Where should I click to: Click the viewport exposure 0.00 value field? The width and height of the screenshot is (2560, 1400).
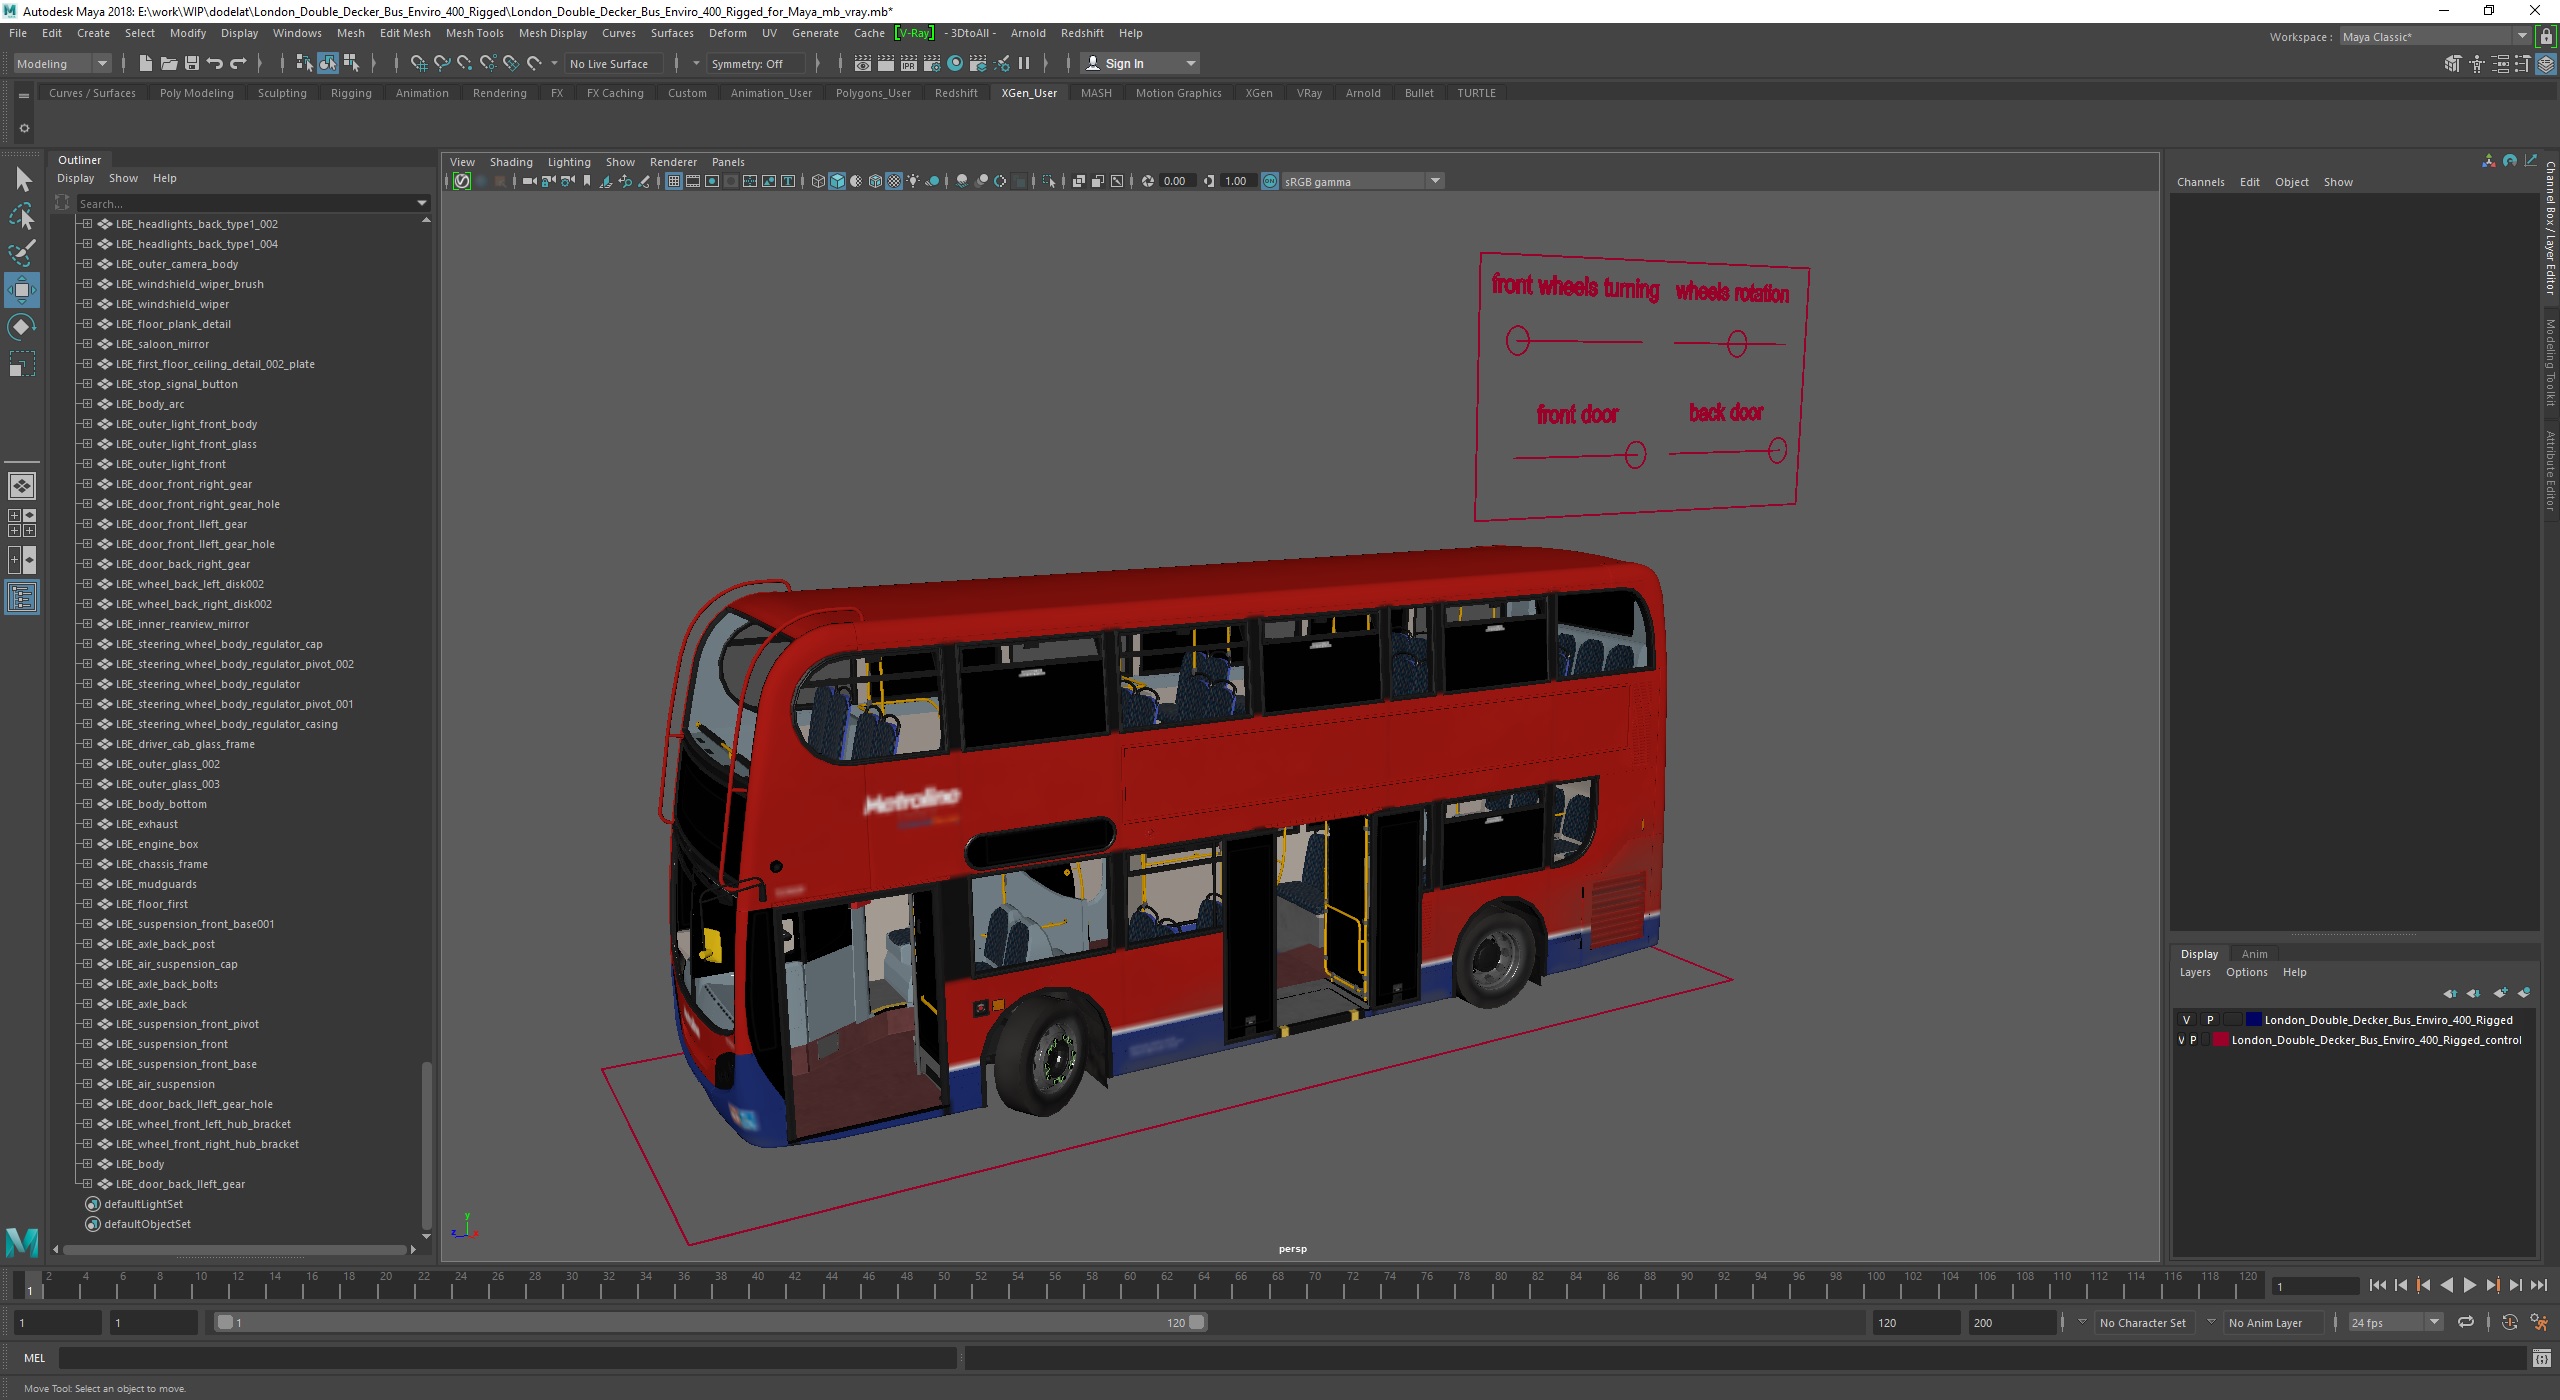coord(1176,181)
